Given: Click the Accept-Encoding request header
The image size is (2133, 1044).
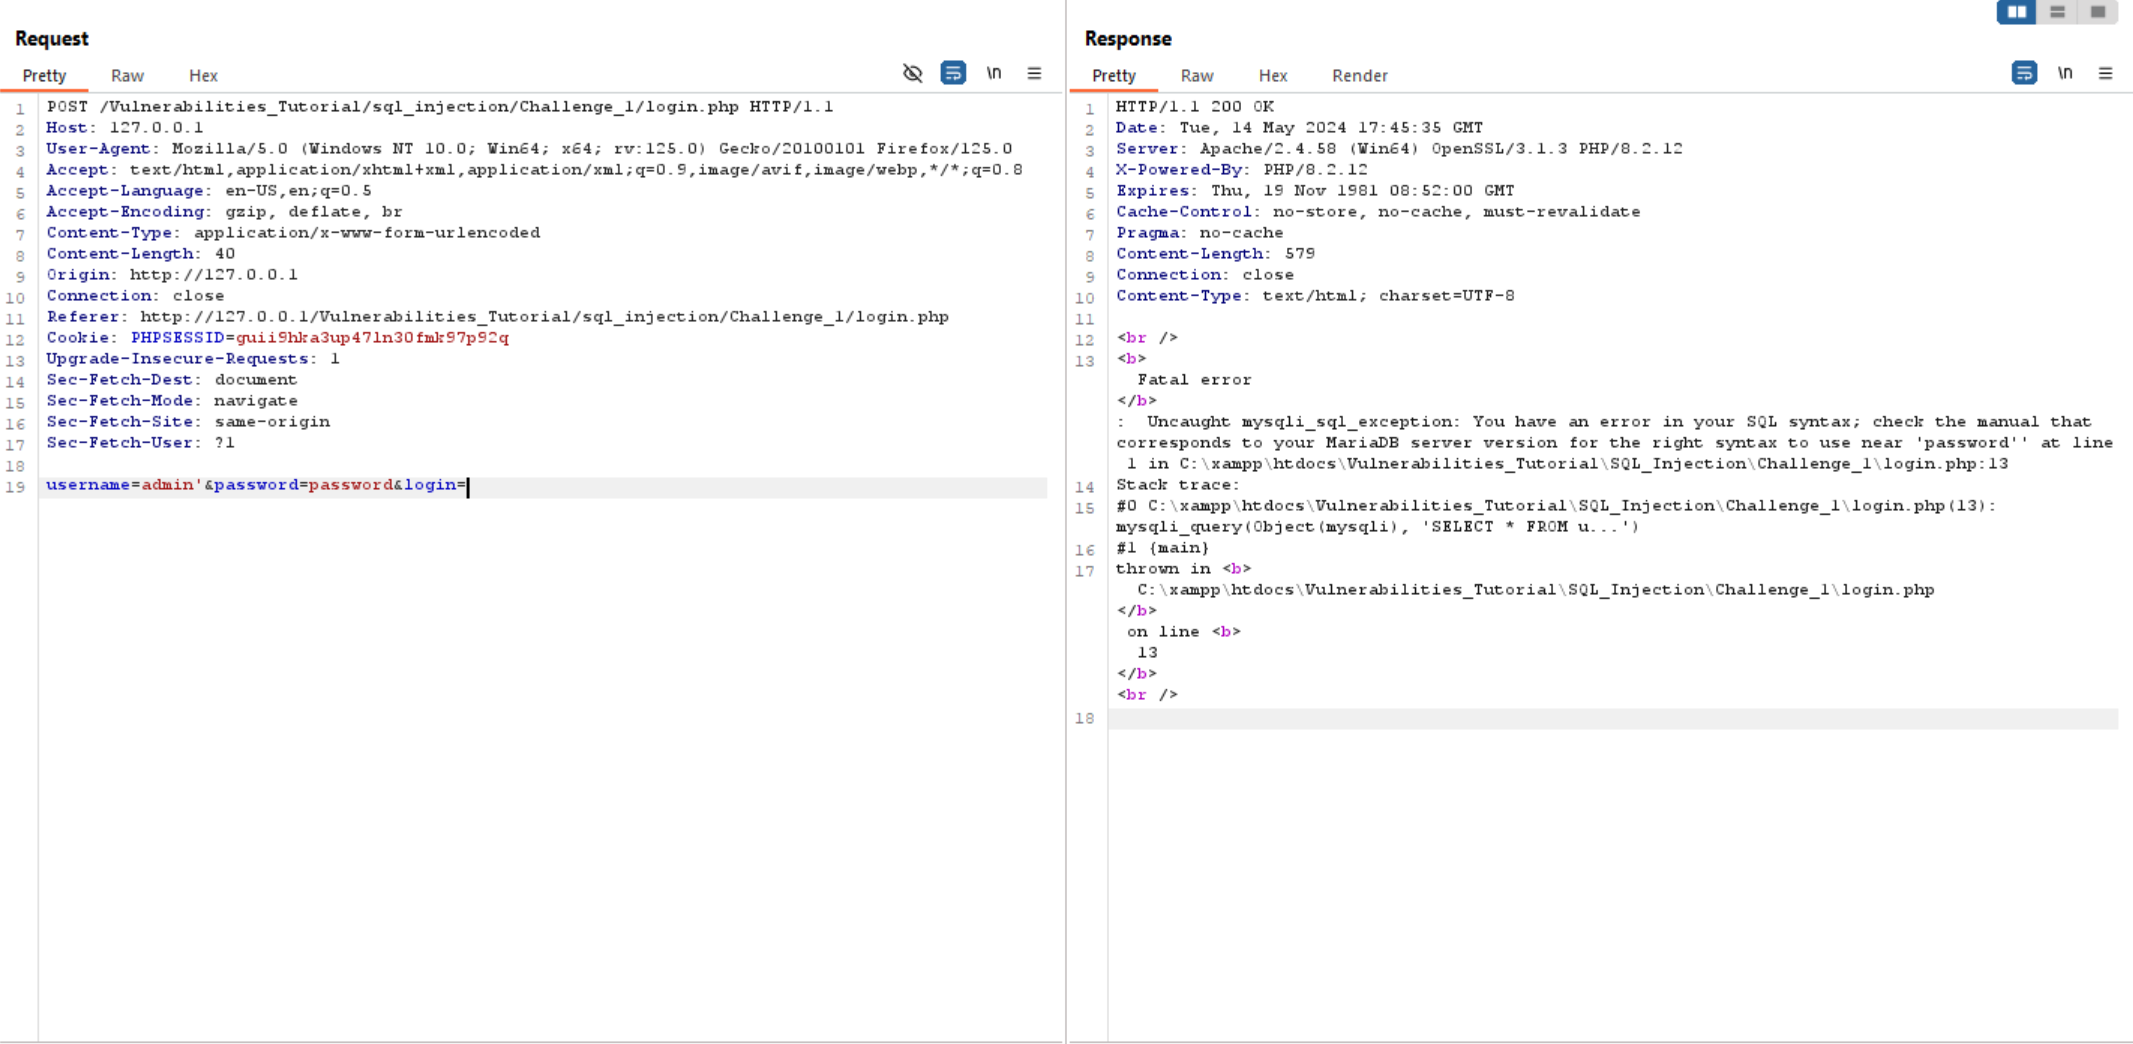Looking at the screenshot, I should 224,212.
